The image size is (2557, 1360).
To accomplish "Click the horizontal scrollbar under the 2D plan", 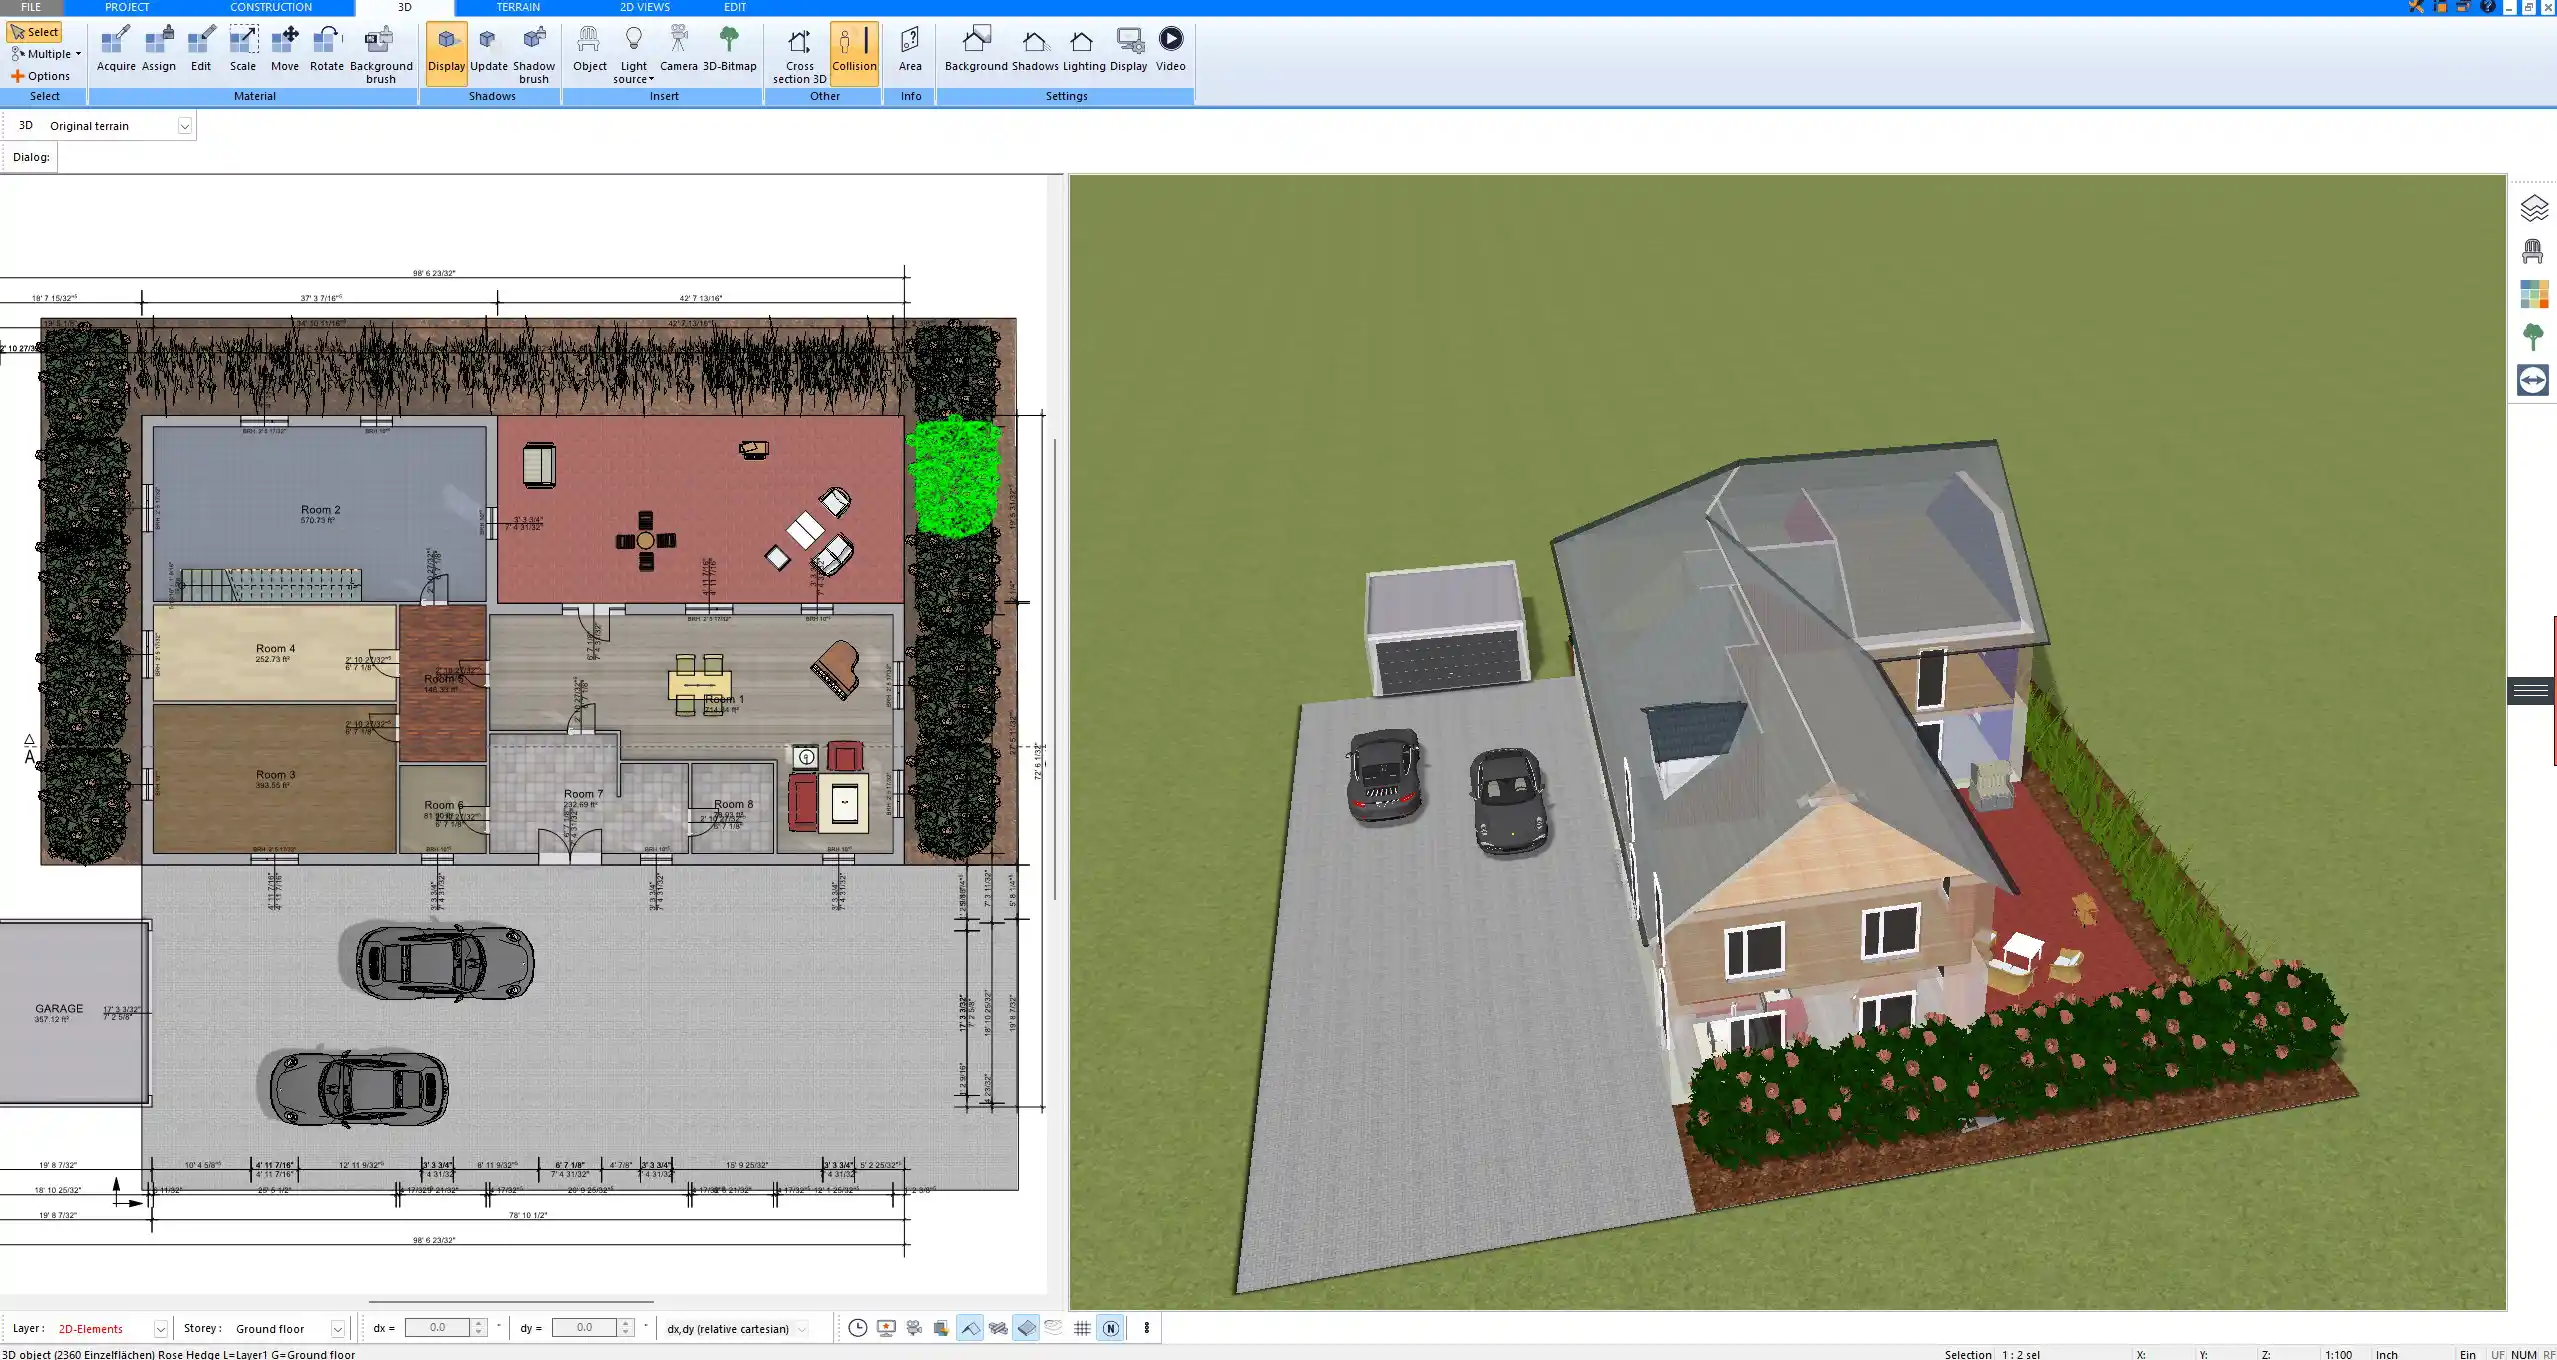I will [x=511, y=1302].
